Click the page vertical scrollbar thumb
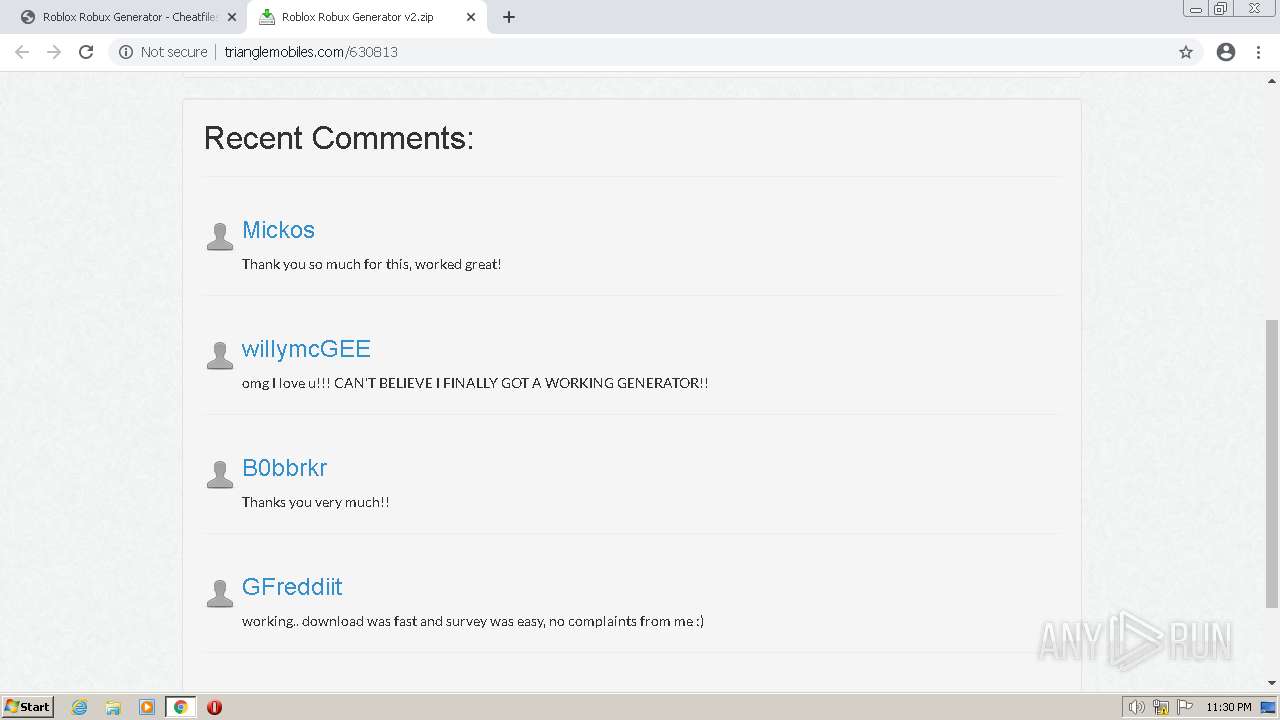This screenshot has width=1280, height=720. pos(1272,463)
